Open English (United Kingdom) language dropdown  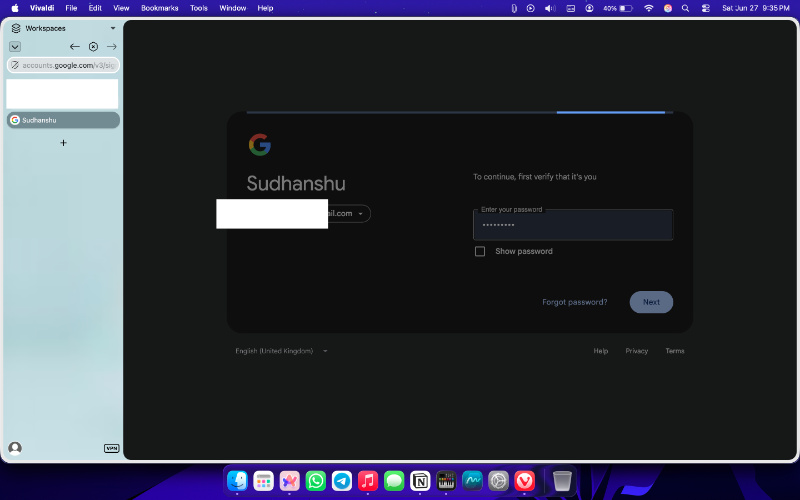(x=281, y=351)
